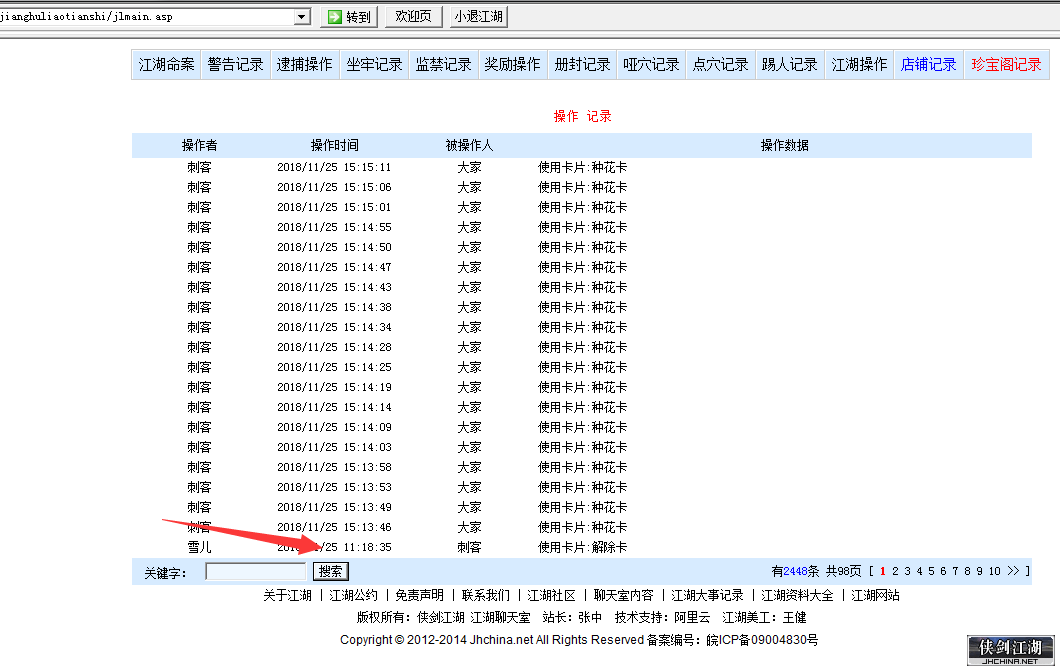Open the red 珍宝阁记录 tab
Viewport: 1060px width, 671px height.
point(1006,65)
